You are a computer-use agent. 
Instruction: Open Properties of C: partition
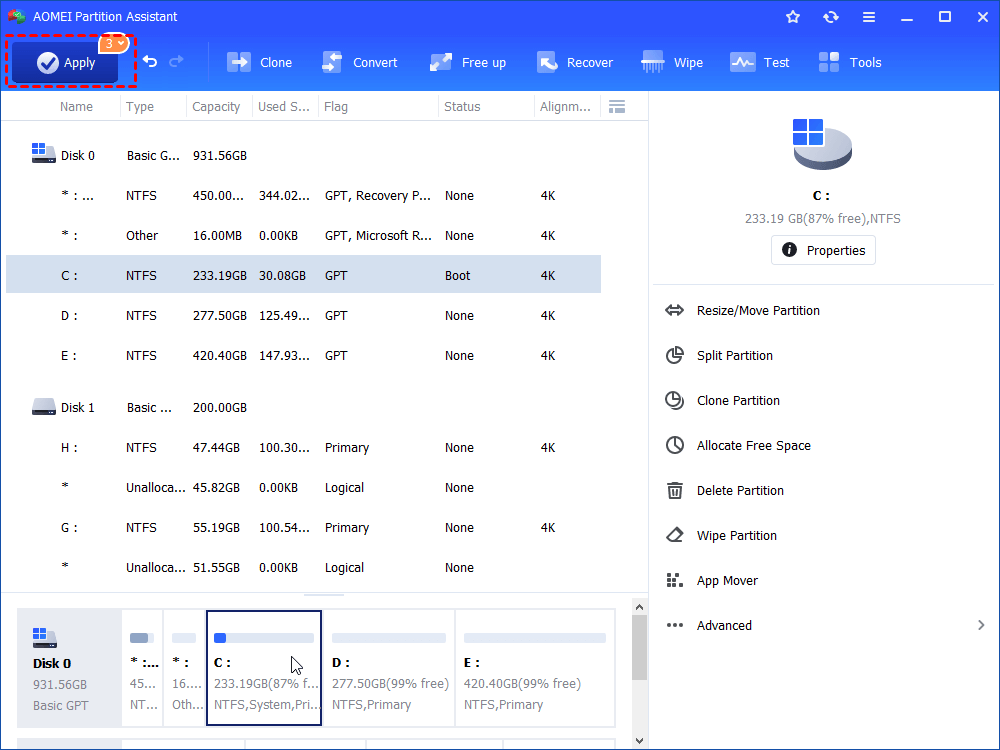[x=823, y=250]
